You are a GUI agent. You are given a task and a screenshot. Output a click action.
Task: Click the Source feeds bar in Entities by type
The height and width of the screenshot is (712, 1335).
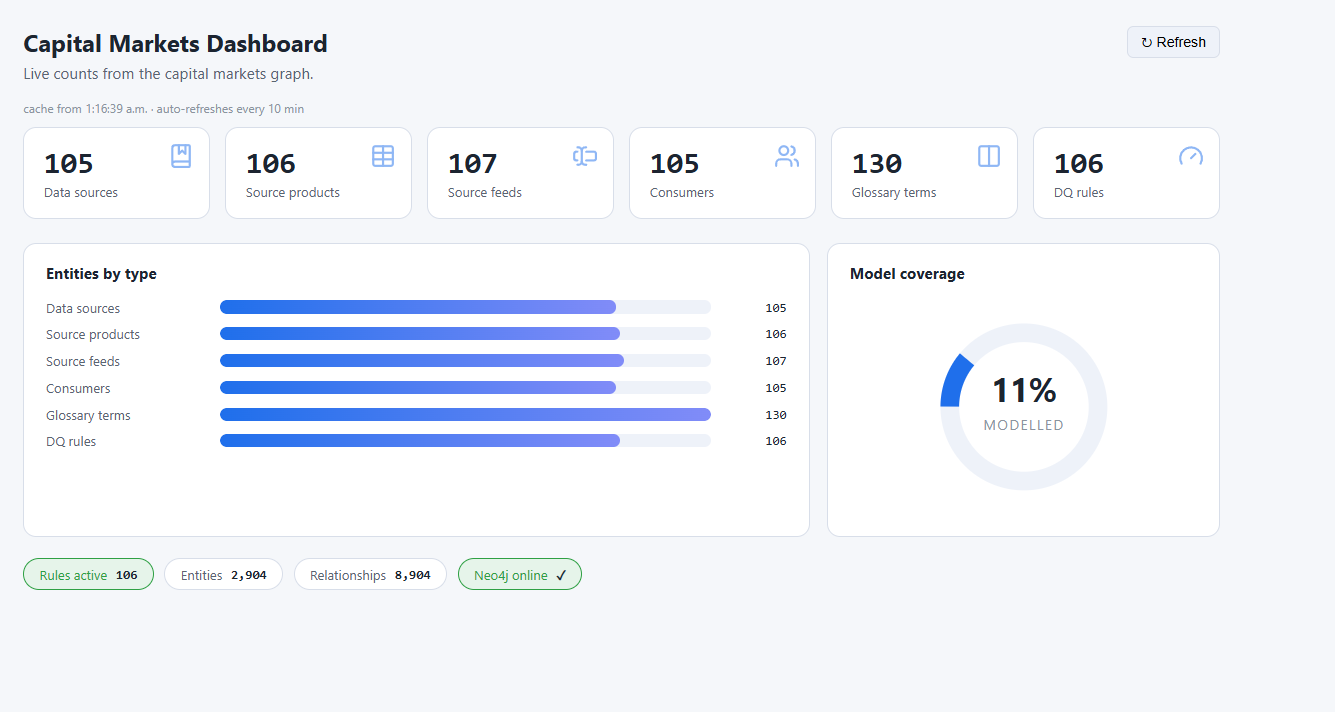coord(465,361)
